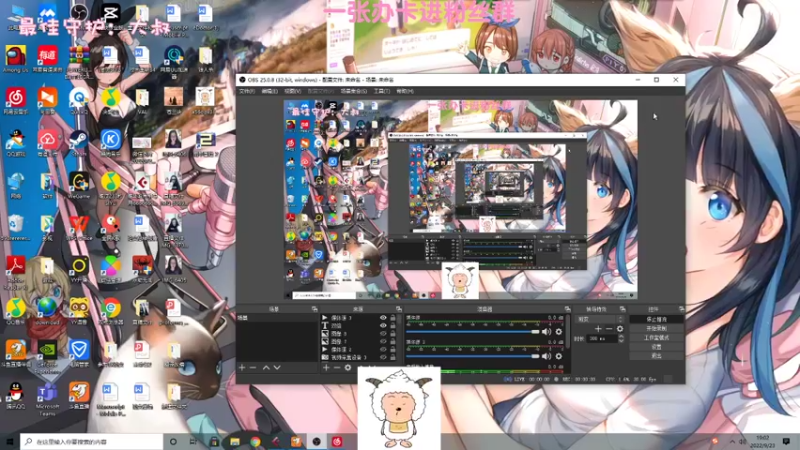
Task: Open Task View from the taskbar
Action: 193,442
